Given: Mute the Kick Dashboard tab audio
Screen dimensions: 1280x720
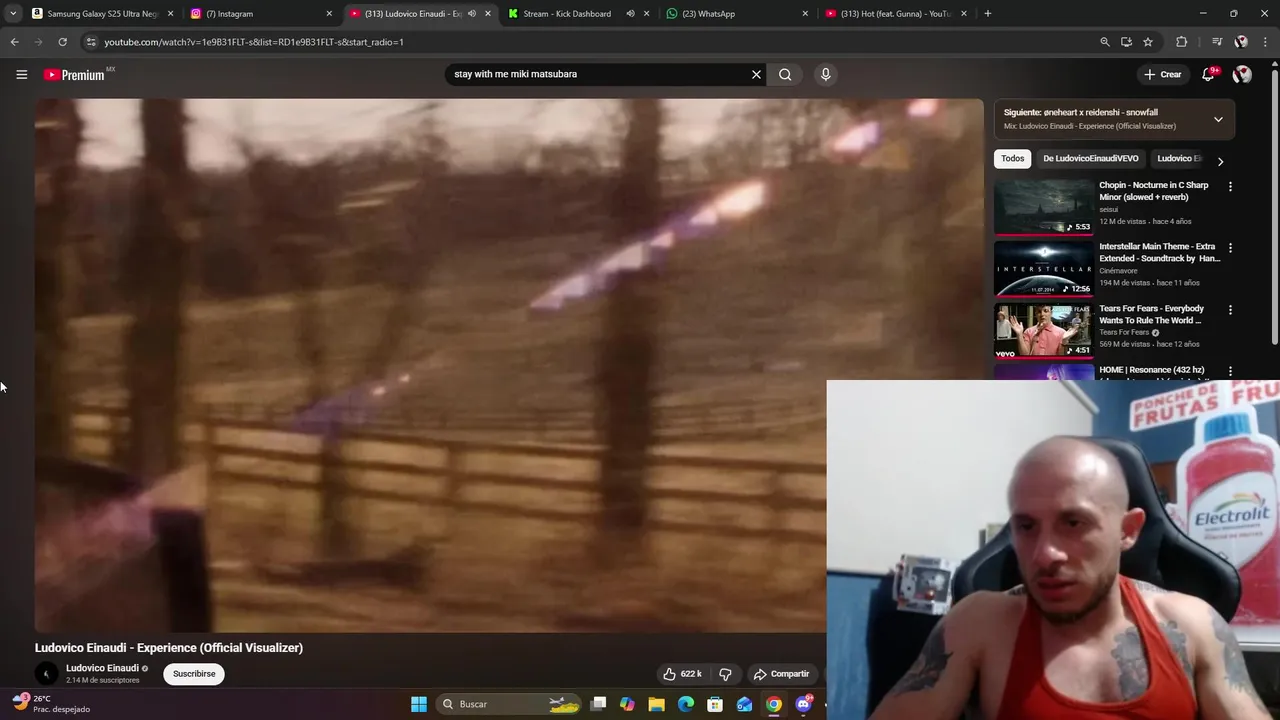Looking at the screenshot, I should pos(630,14).
